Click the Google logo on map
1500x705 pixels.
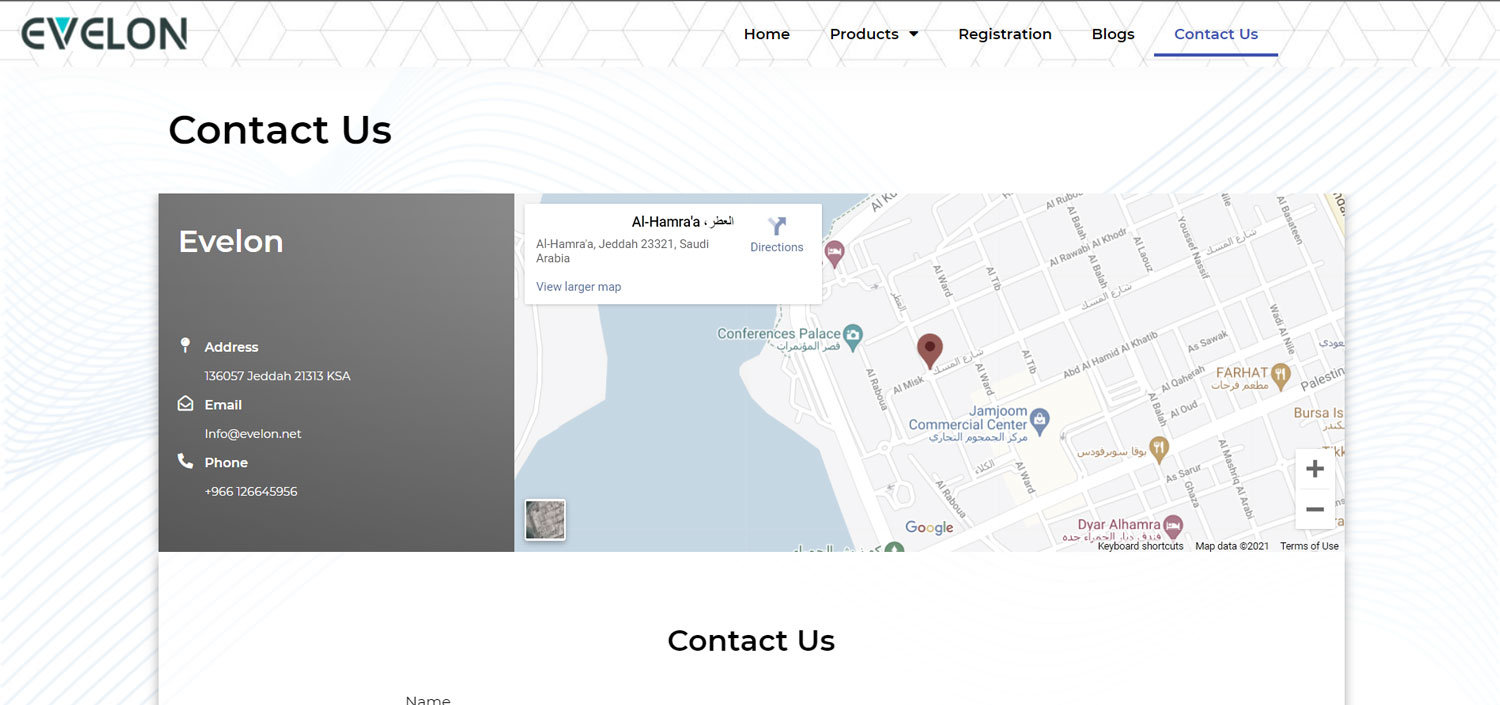(x=929, y=527)
